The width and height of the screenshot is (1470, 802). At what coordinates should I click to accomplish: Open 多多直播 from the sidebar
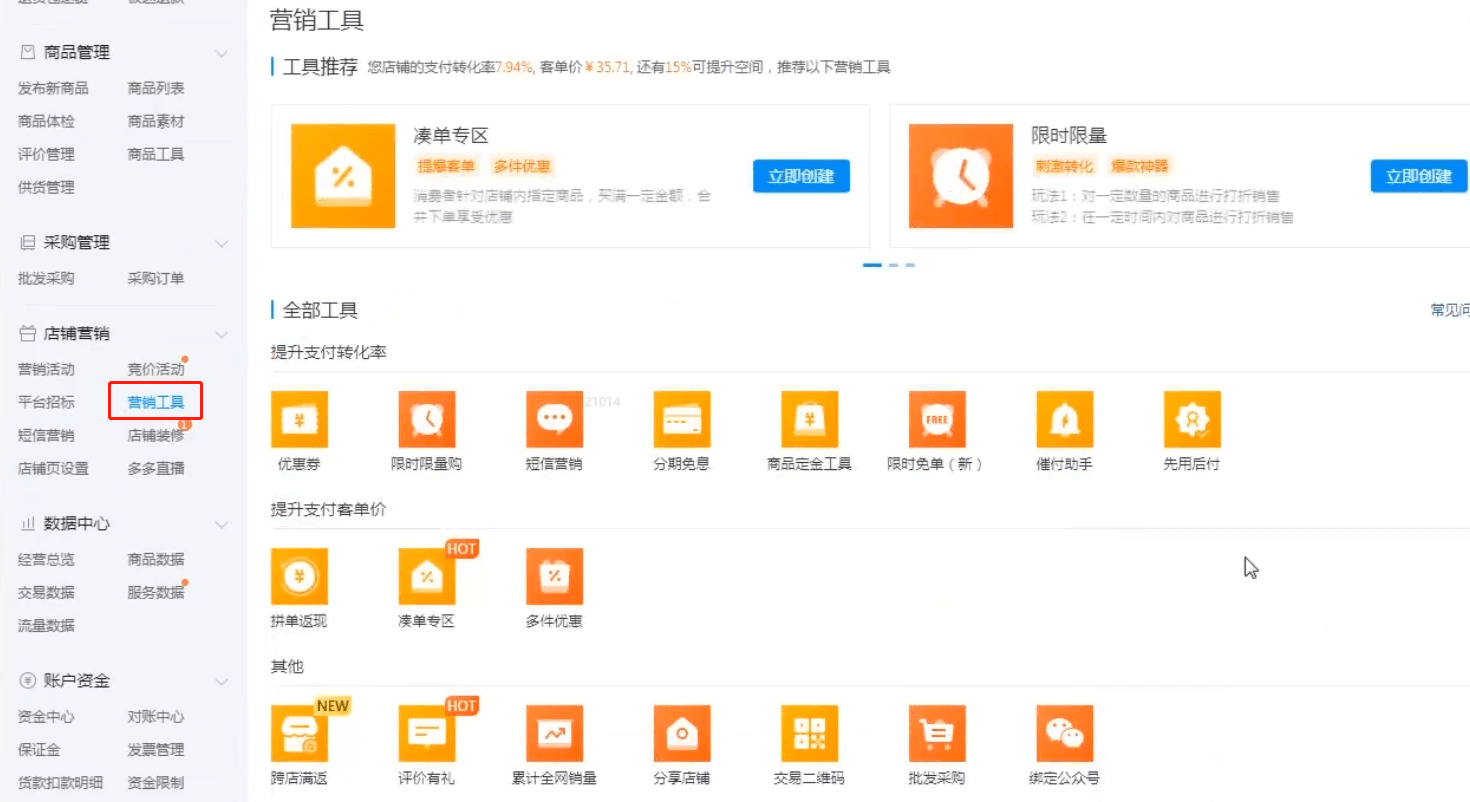coord(156,467)
